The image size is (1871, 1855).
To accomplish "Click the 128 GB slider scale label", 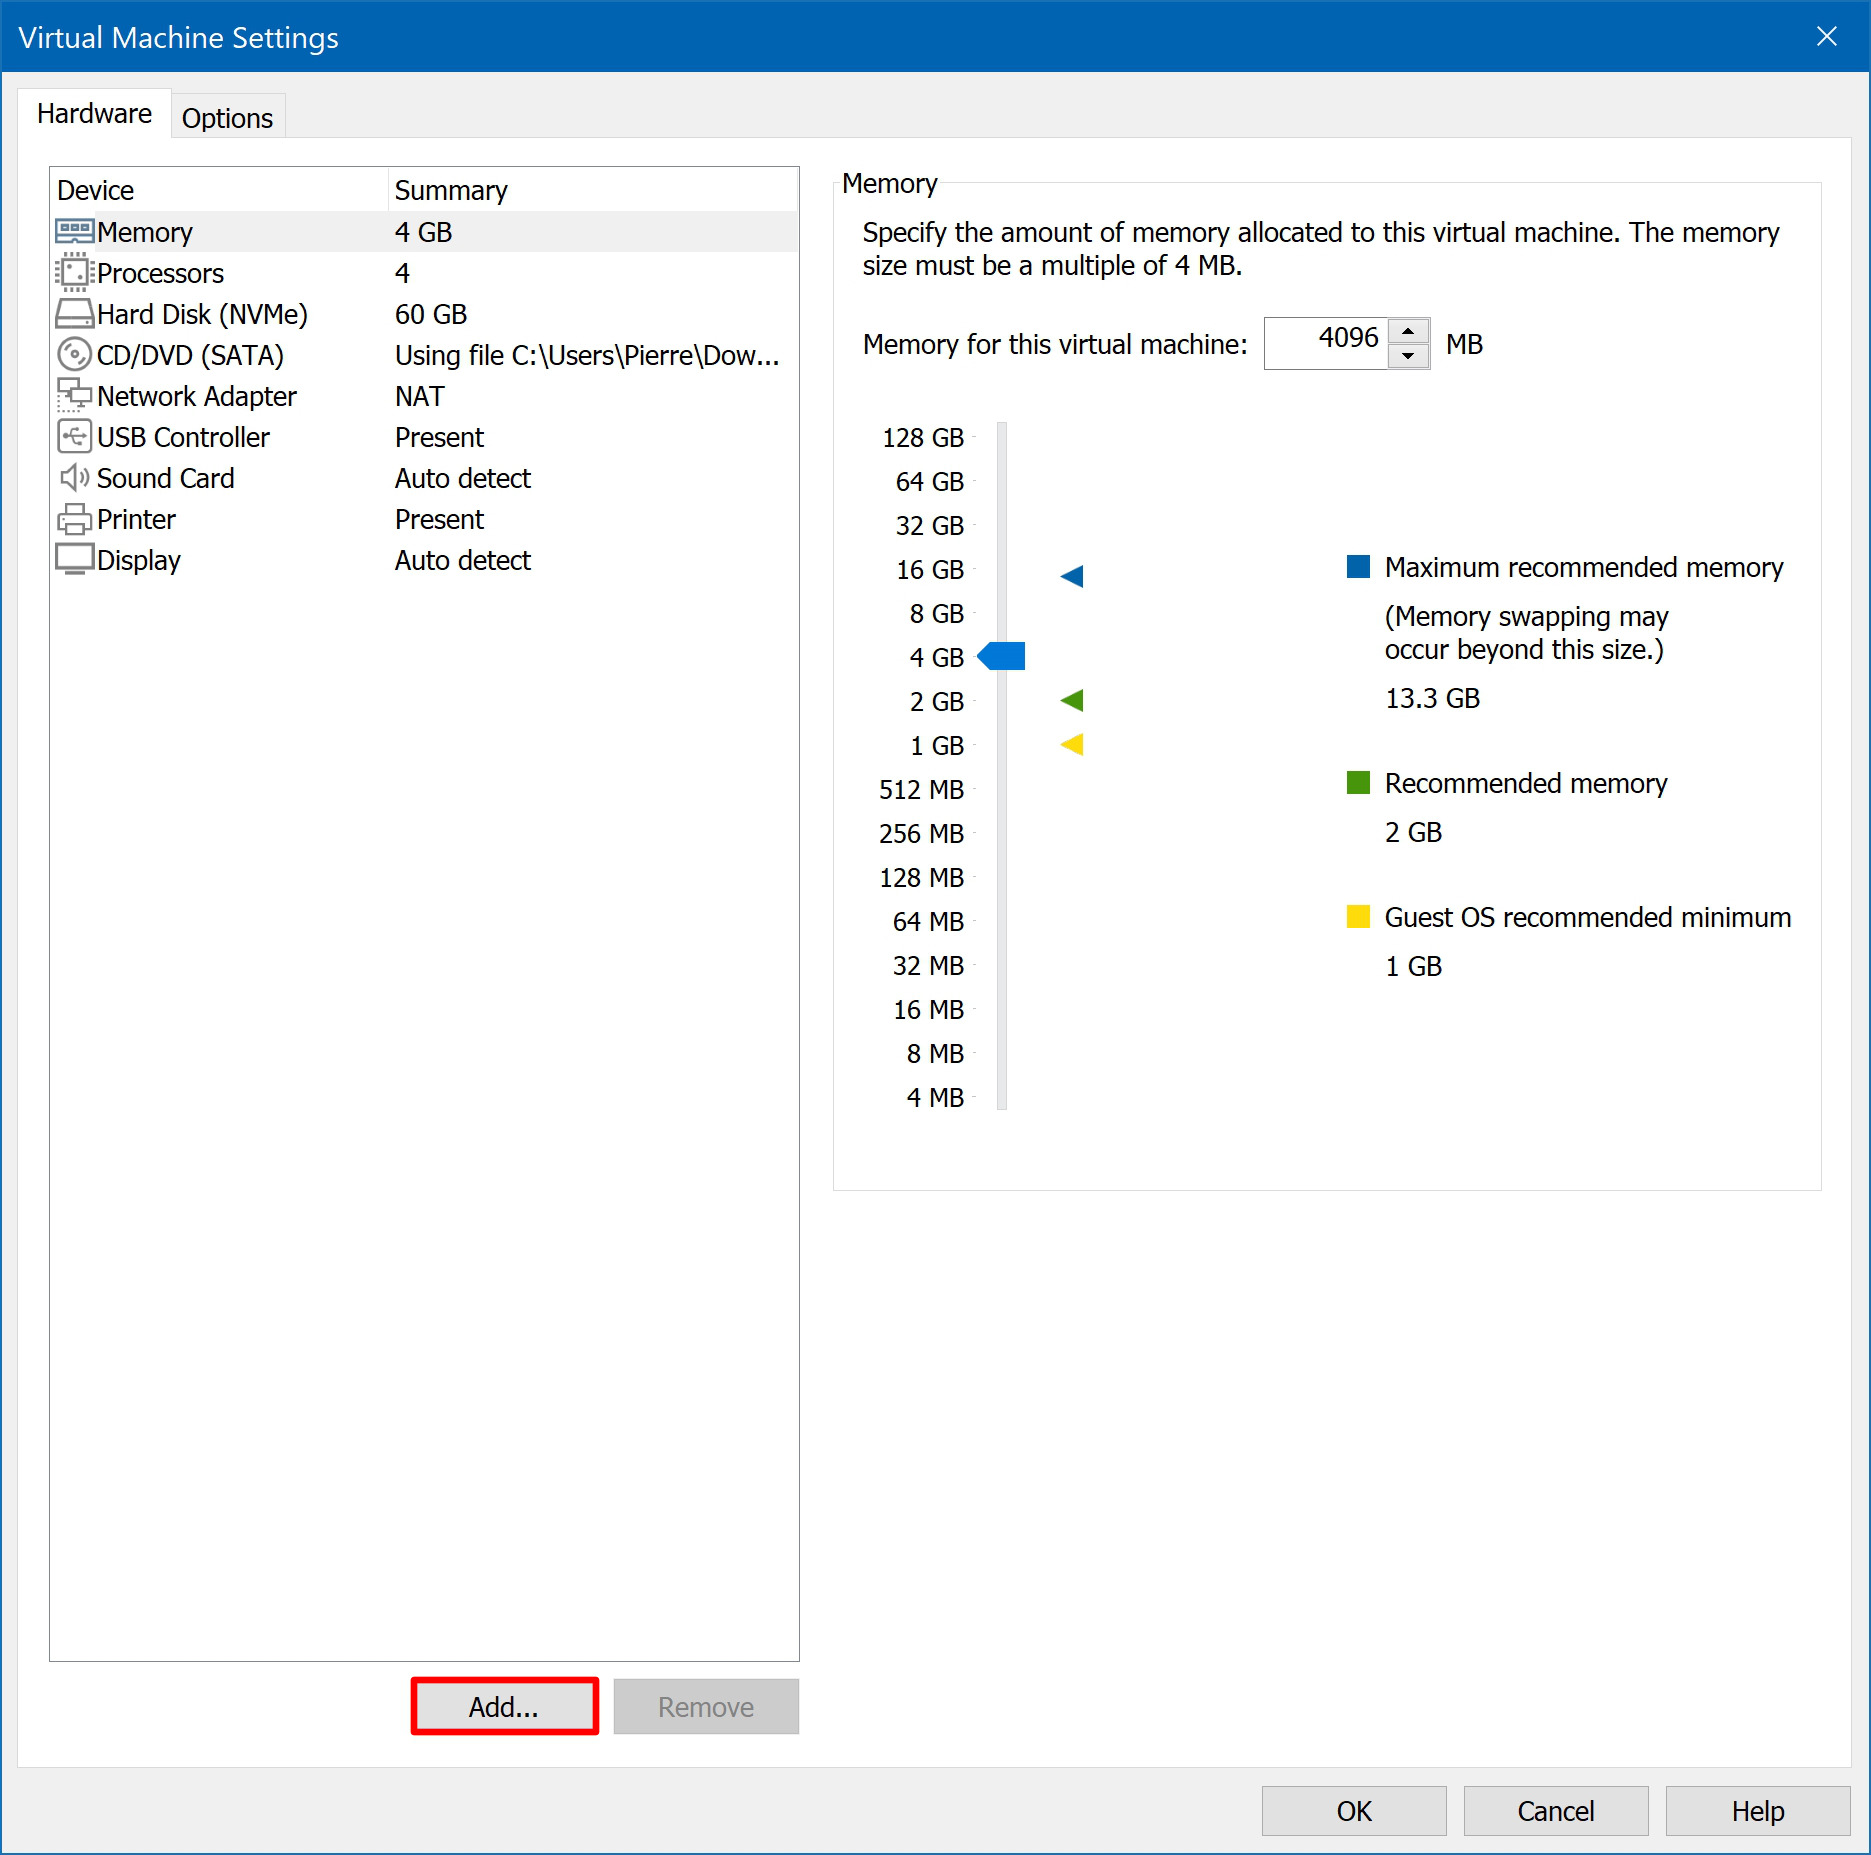I will (x=923, y=438).
